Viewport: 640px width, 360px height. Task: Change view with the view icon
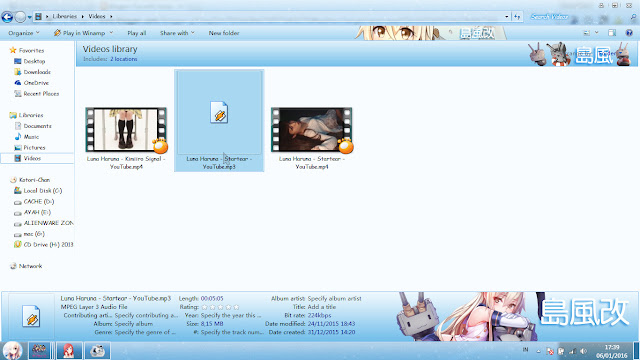click(587, 33)
